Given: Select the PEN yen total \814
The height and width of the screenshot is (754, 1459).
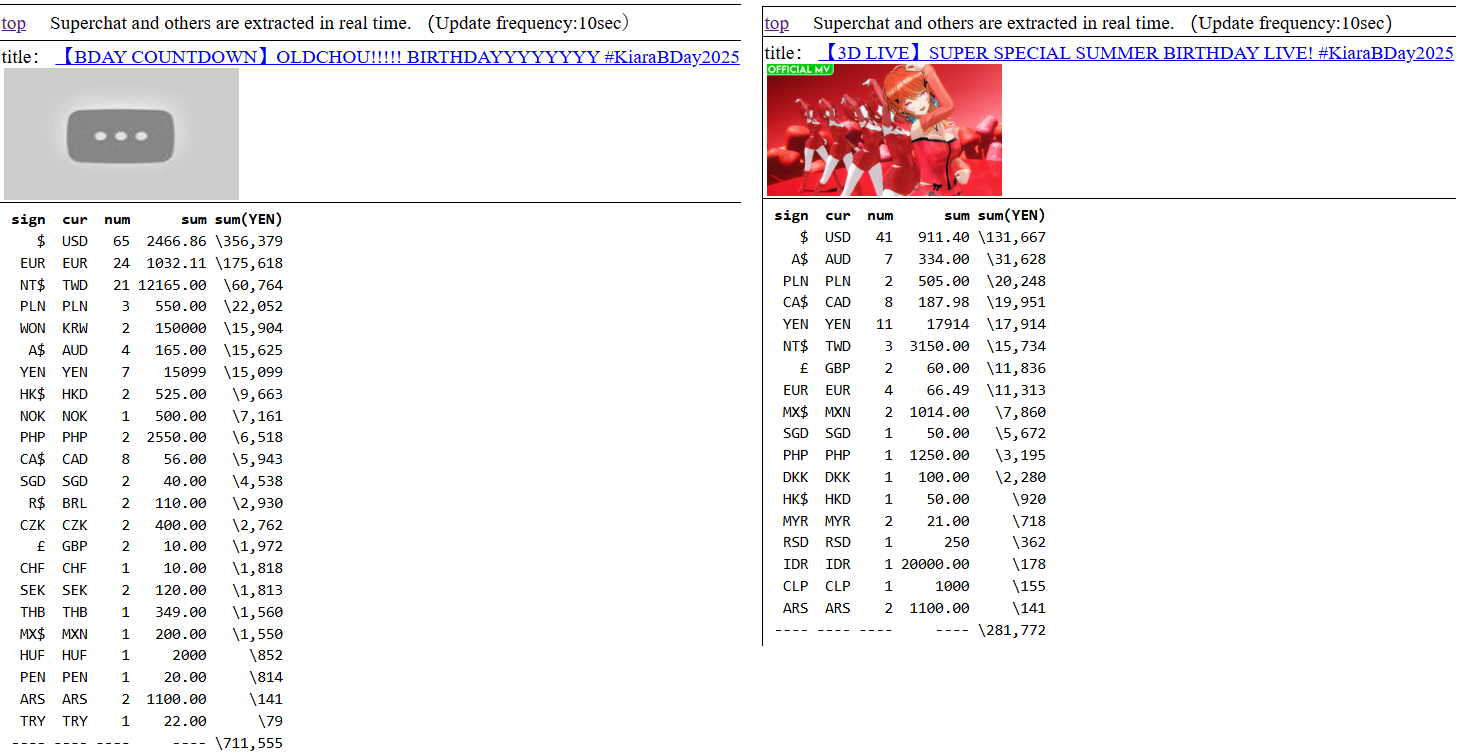Looking at the screenshot, I should 266,677.
